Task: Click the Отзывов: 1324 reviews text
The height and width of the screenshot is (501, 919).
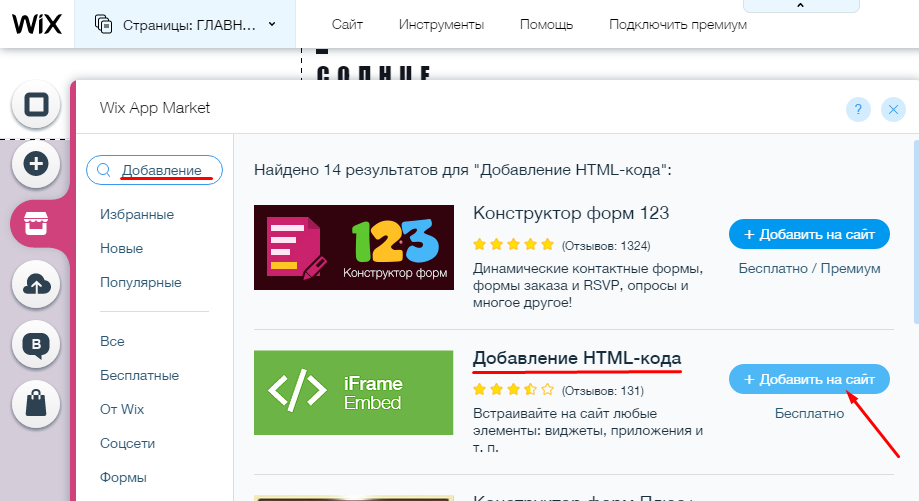Action: point(606,246)
